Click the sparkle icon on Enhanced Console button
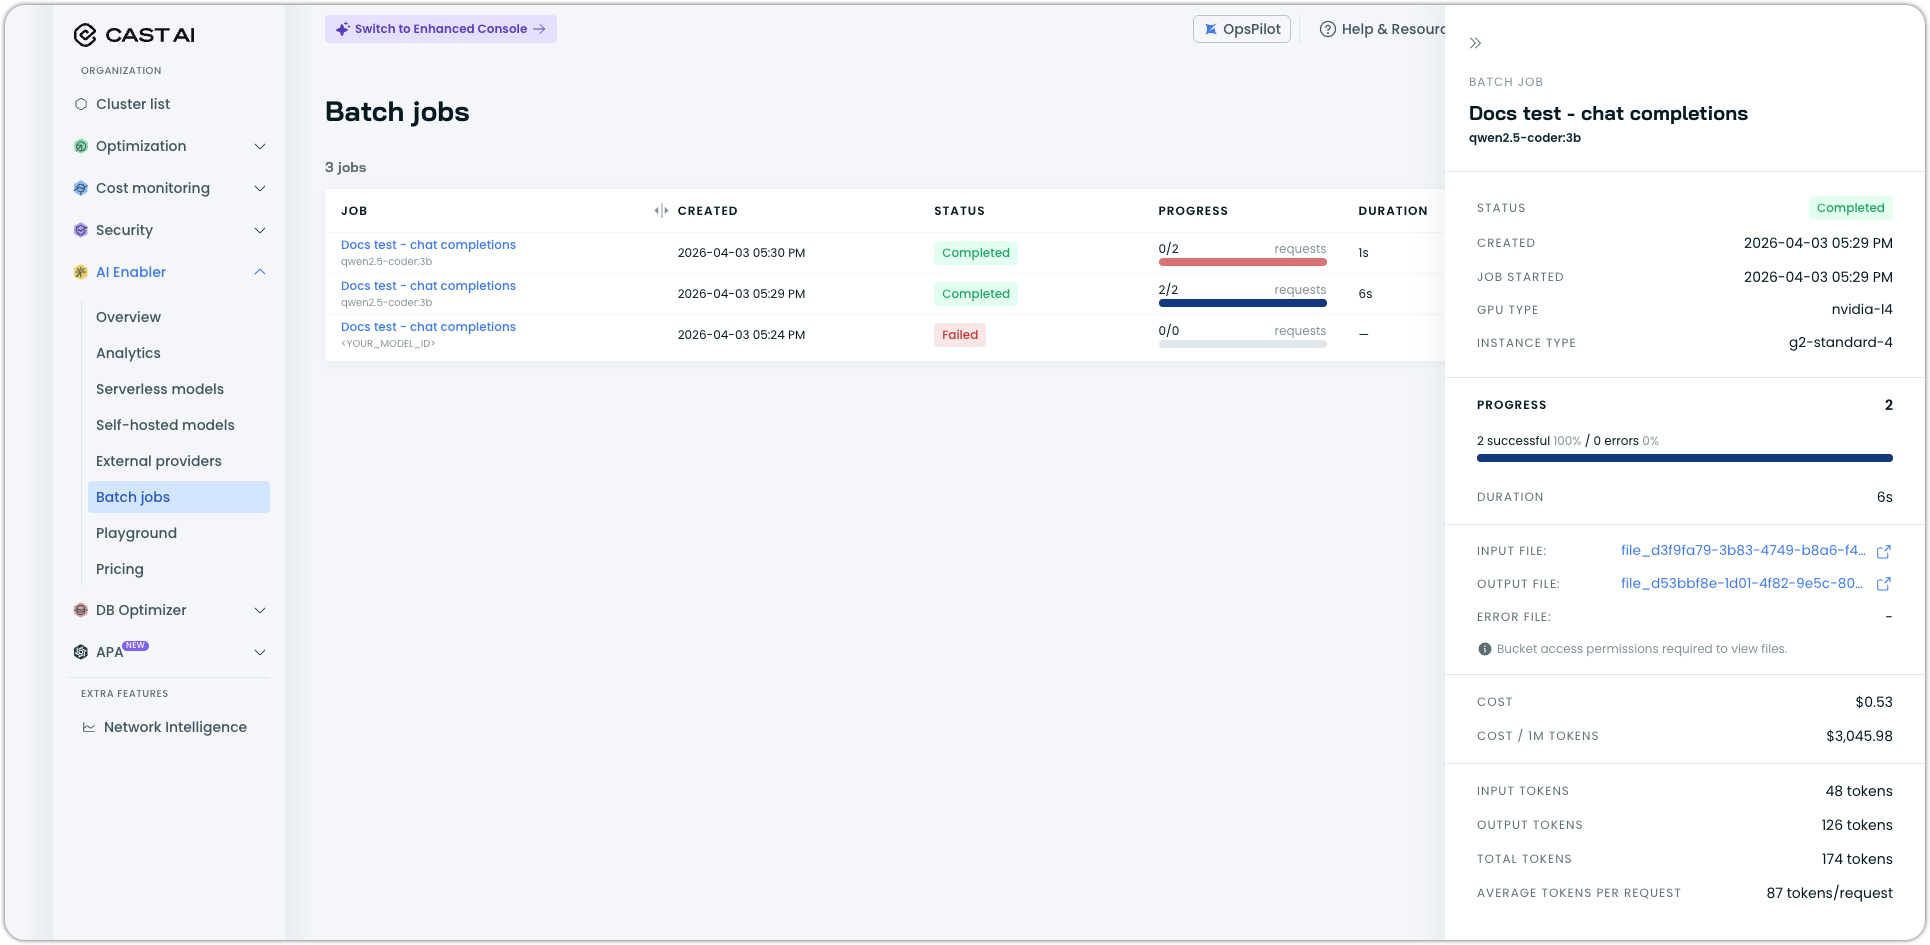 pyautogui.click(x=343, y=29)
